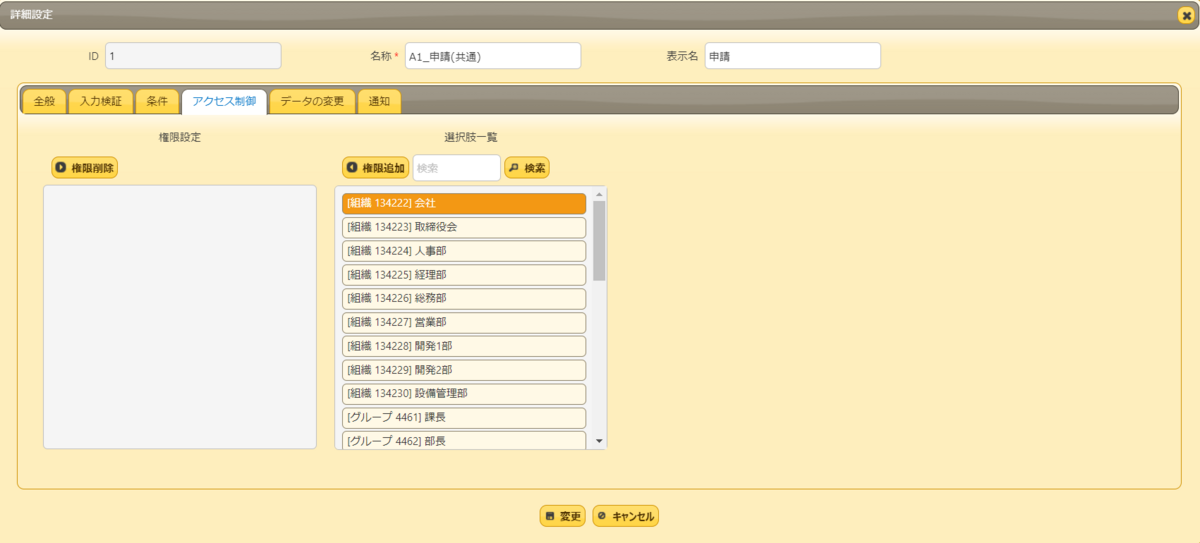Edit the 表示名 field 申請
The width and height of the screenshot is (1200, 543).
point(792,56)
